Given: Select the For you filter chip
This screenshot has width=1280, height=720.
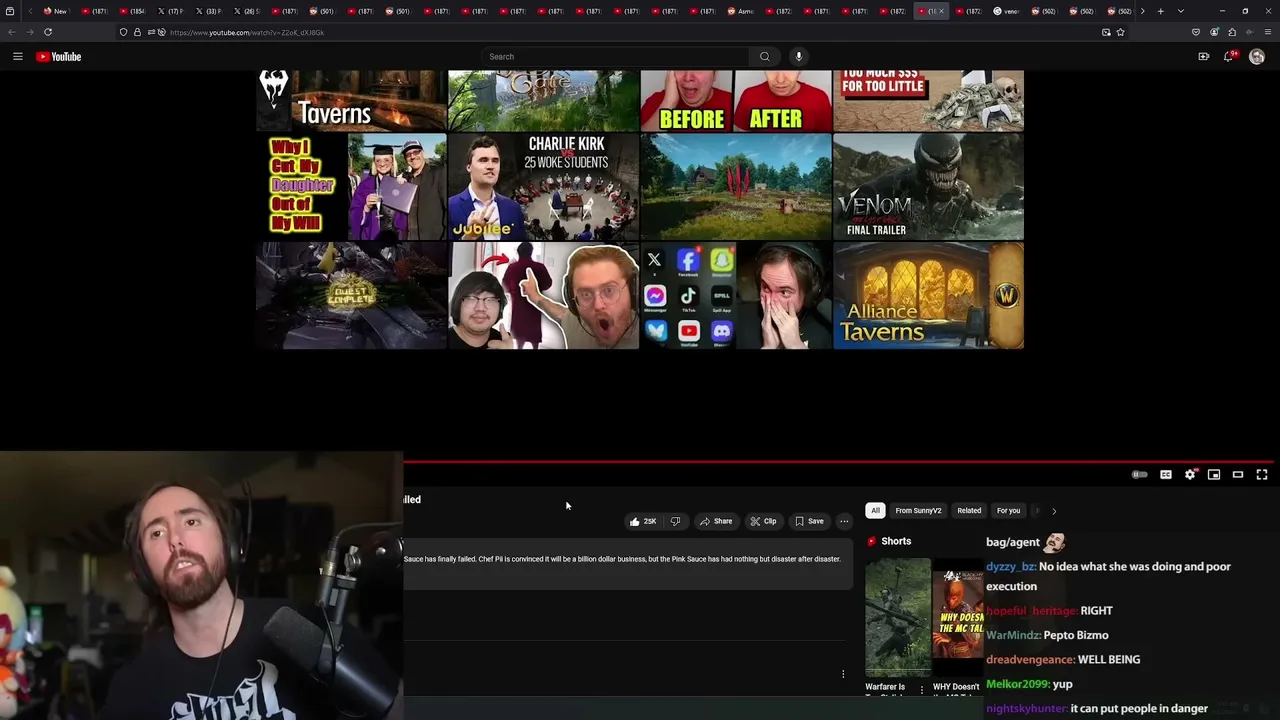Looking at the screenshot, I should tap(1008, 511).
